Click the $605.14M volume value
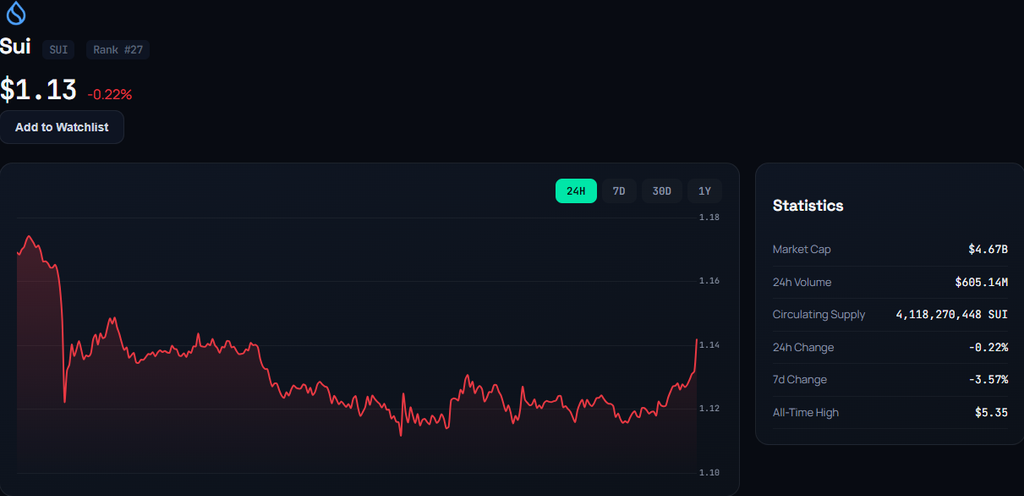Viewport: 1024px width, 496px height. pyautogui.click(x=982, y=283)
